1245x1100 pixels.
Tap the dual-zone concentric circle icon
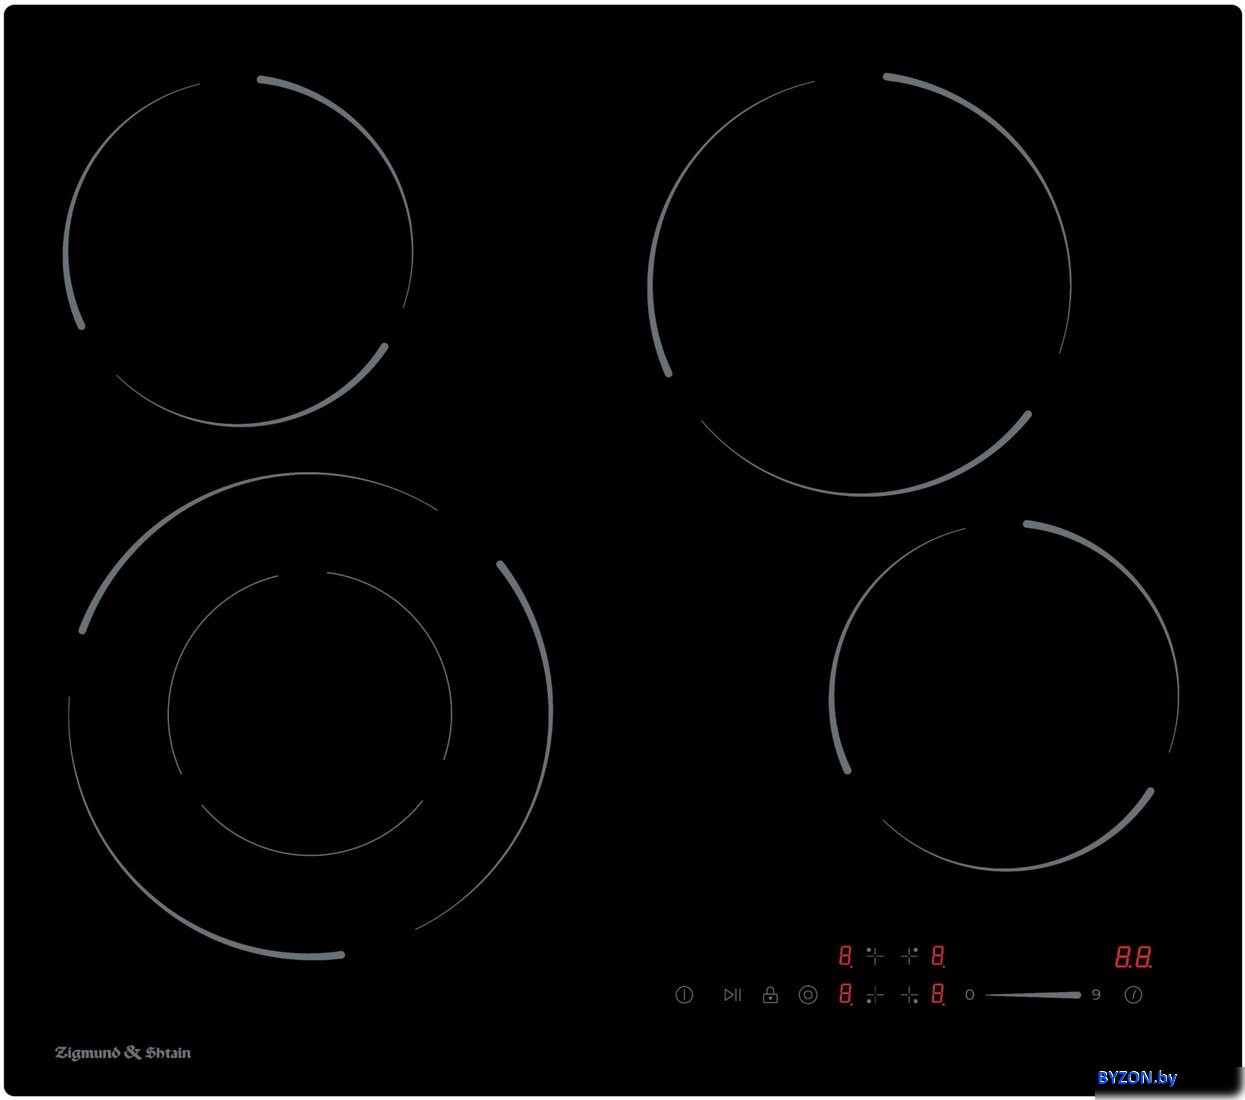pos(808,995)
